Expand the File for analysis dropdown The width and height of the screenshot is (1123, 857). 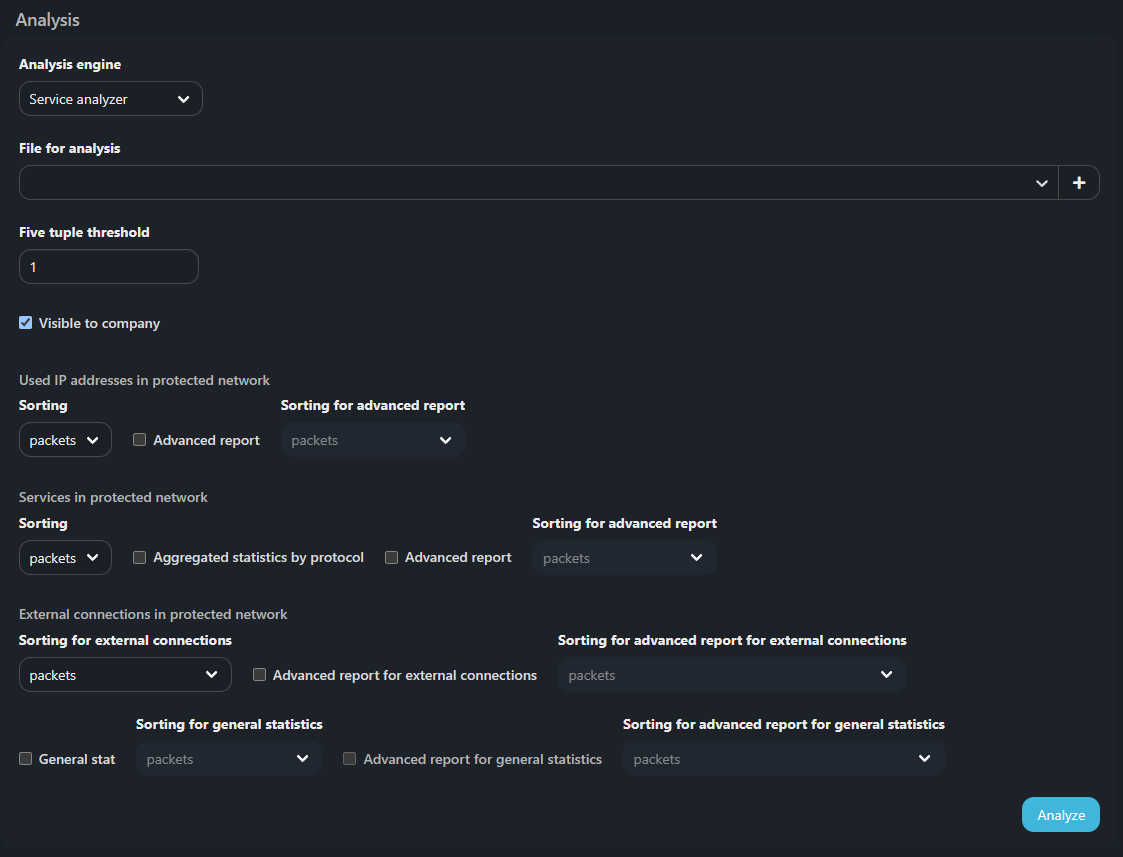pos(538,183)
